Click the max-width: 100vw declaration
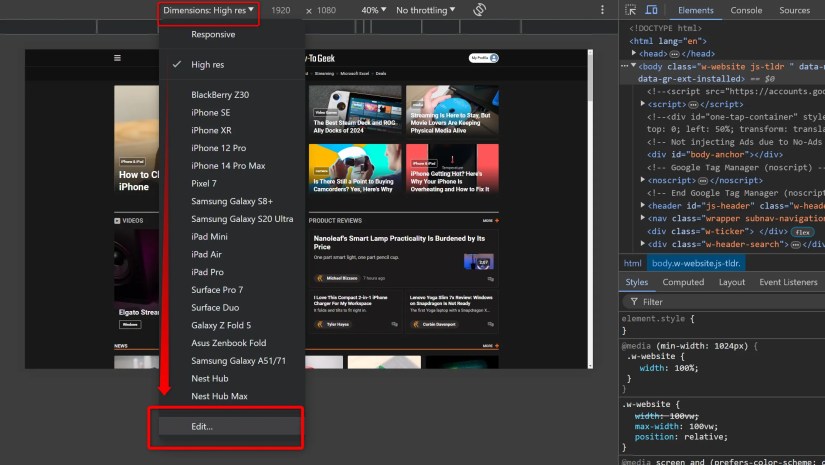 [x=676, y=427]
